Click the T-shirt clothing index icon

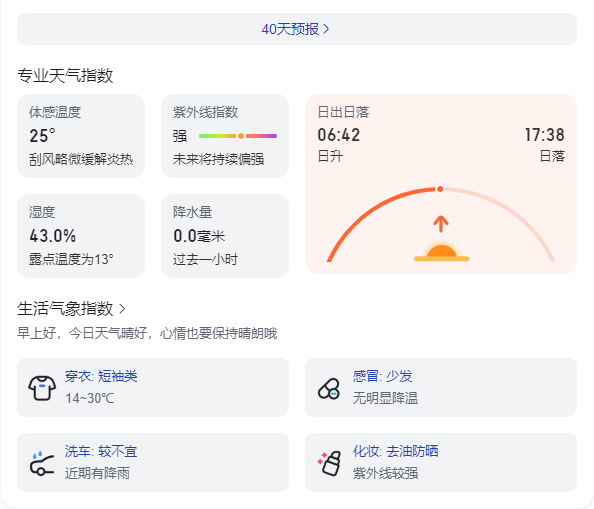[42, 388]
